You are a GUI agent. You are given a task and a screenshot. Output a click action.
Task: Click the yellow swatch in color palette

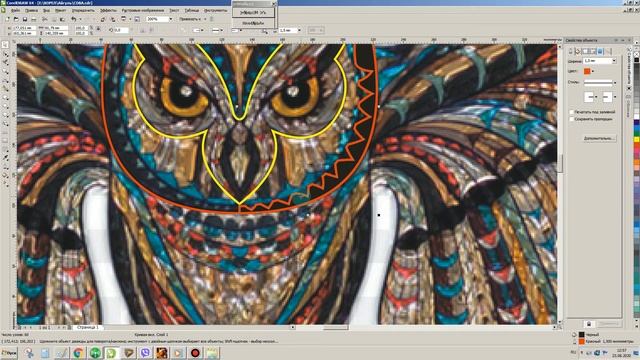637,140
